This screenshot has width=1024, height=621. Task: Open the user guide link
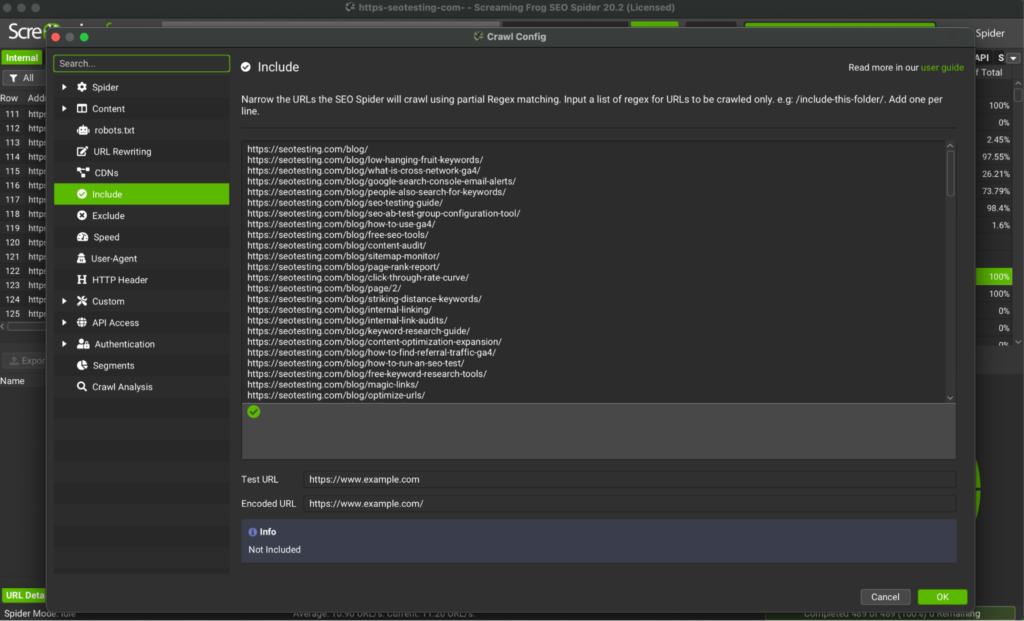(942, 68)
